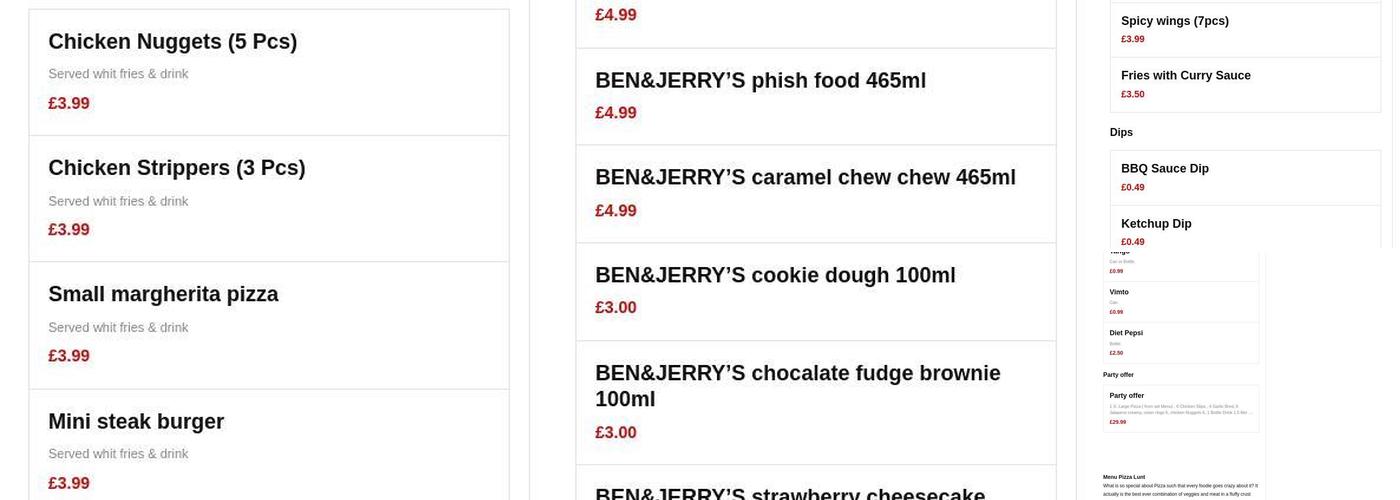Viewport: 1400px width, 500px height.
Task: Choose Fries with Curry Sauce
Action: coord(1185,76)
